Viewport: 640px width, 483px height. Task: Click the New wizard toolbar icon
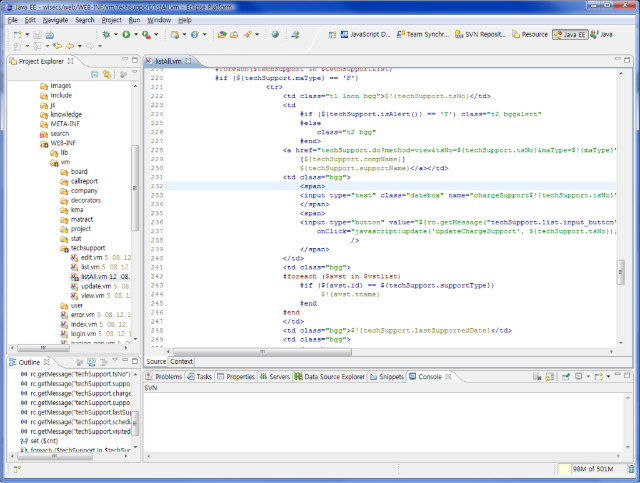[17, 35]
